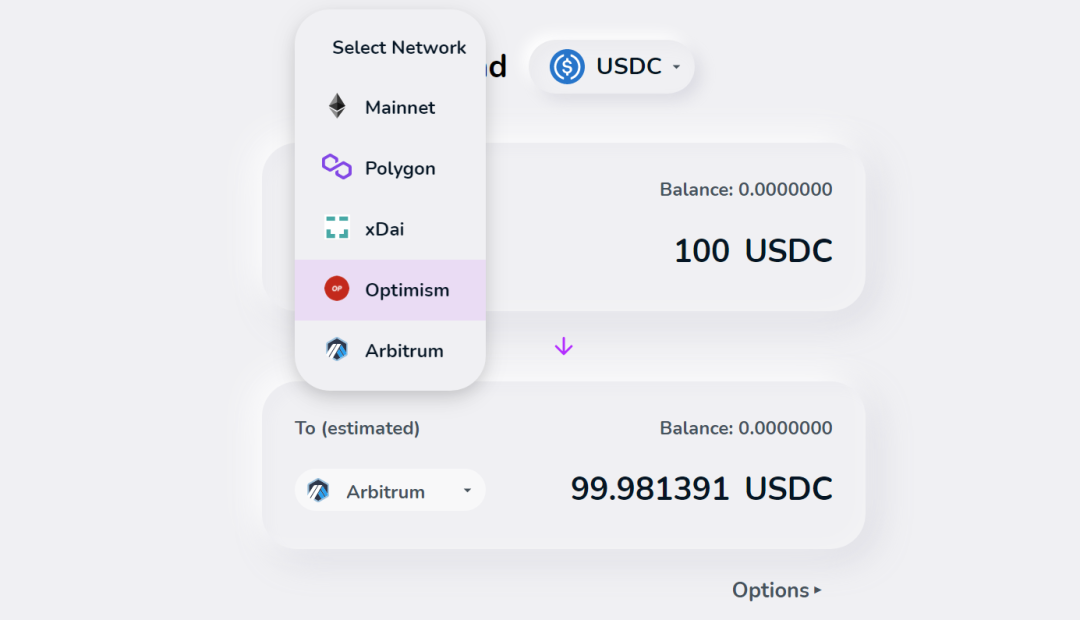Screen dimensions: 1080x620
Task: Choose Arbitrum in the Select Network list
Action: pyautogui.click(x=390, y=351)
